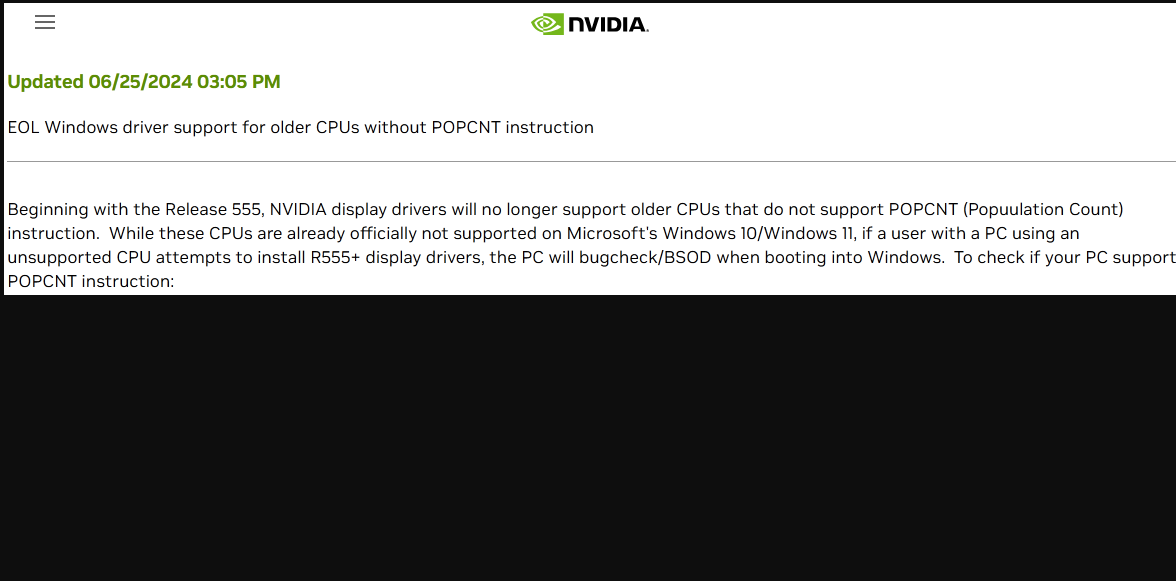The image size is (1176, 581).
Task: Select the NVIDIA header menu area
Action: (589, 23)
